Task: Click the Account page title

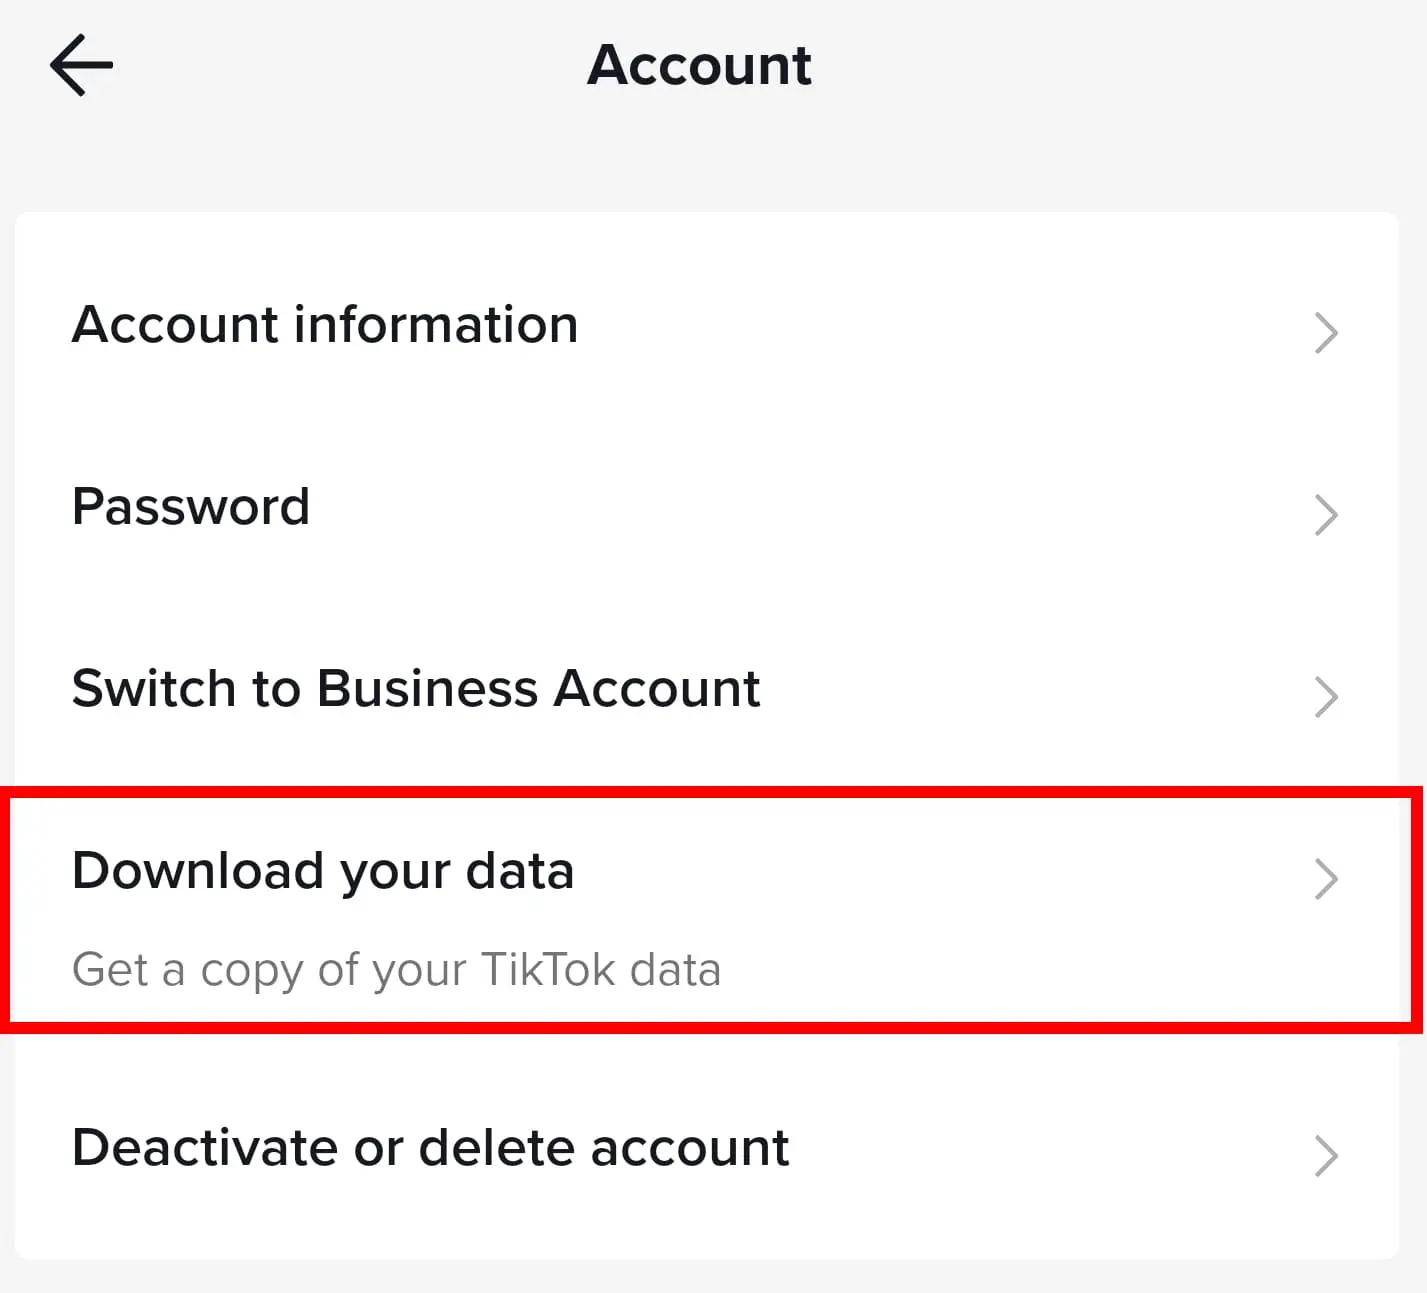Action: pos(699,66)
